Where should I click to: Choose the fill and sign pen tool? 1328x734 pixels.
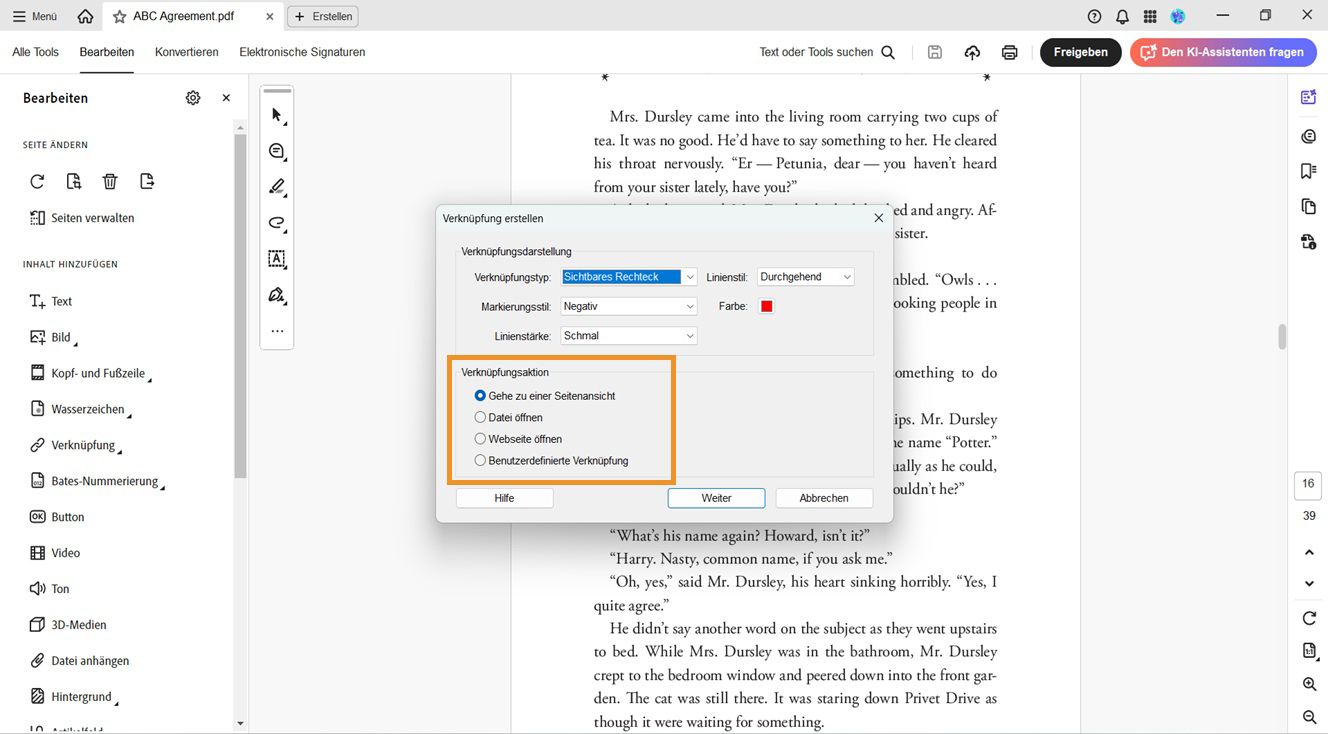pyautogui.click(x=277, y=295)
